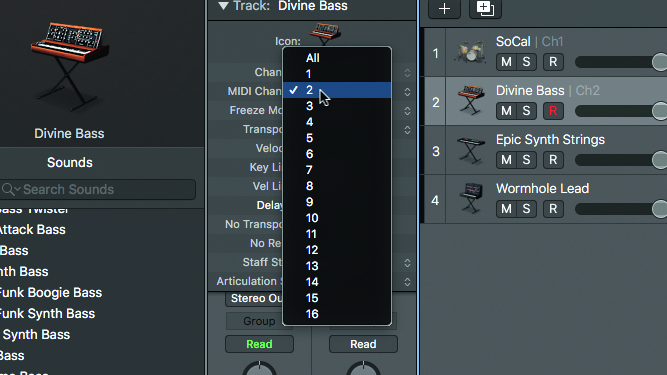
Task: Choose channel 12 in the menu
Action: [x=337, y=250]
